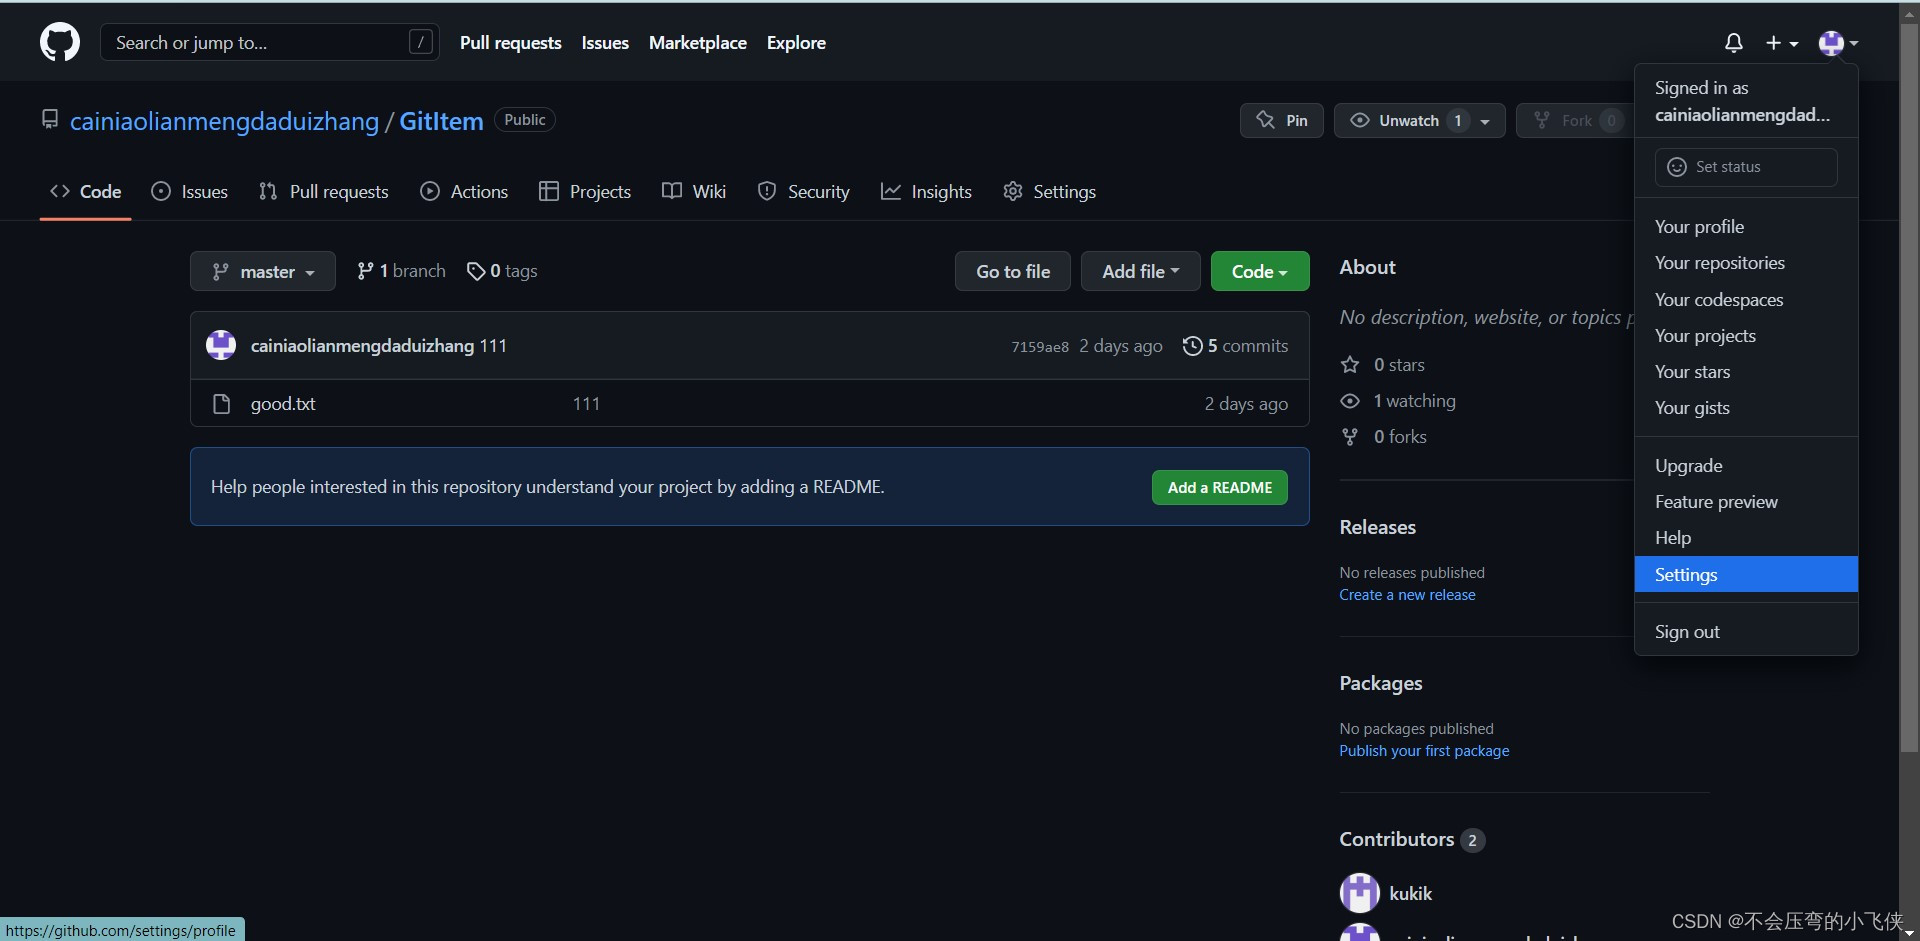Open the Projects tab
1920x941 pixels.
click(585, 192)
